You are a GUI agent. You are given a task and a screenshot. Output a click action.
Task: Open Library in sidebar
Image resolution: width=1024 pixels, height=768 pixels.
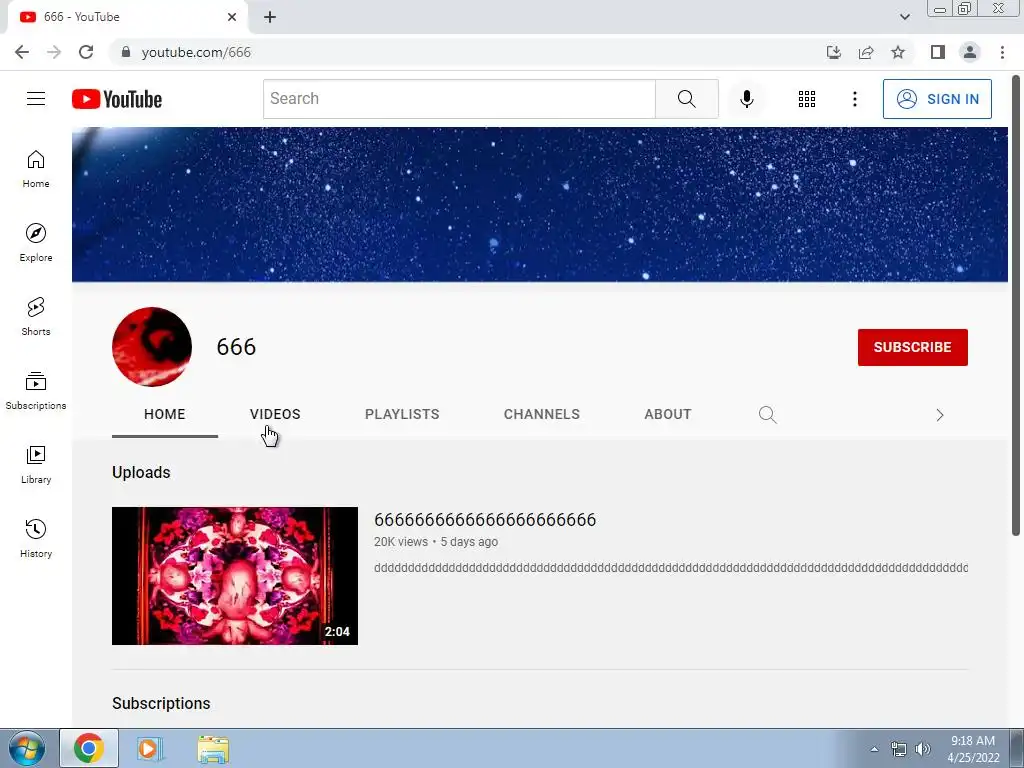36,465
